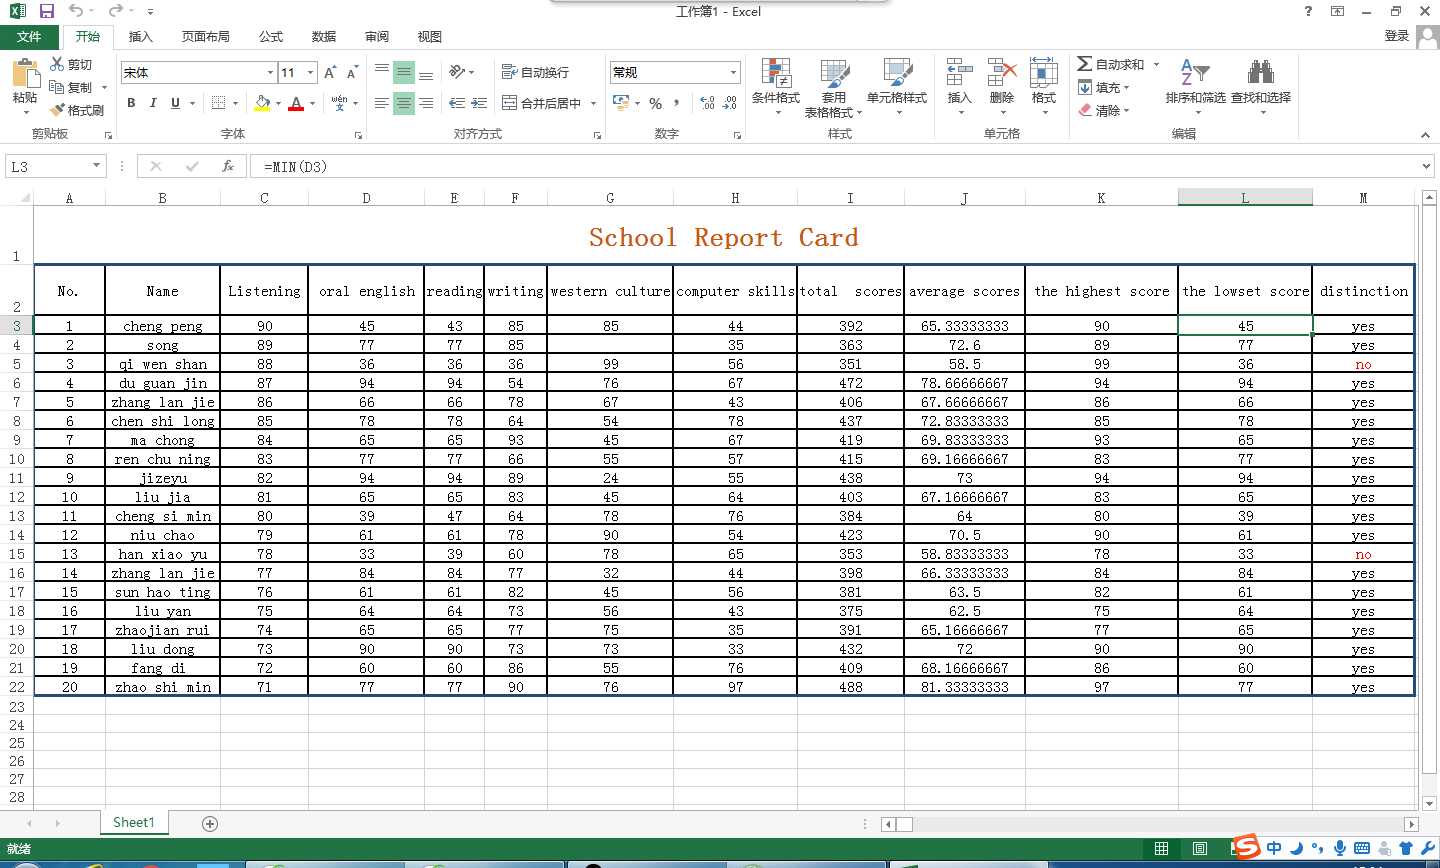Expand the font color dropdown arrow

pyautogui.click(x=312, y=103)
